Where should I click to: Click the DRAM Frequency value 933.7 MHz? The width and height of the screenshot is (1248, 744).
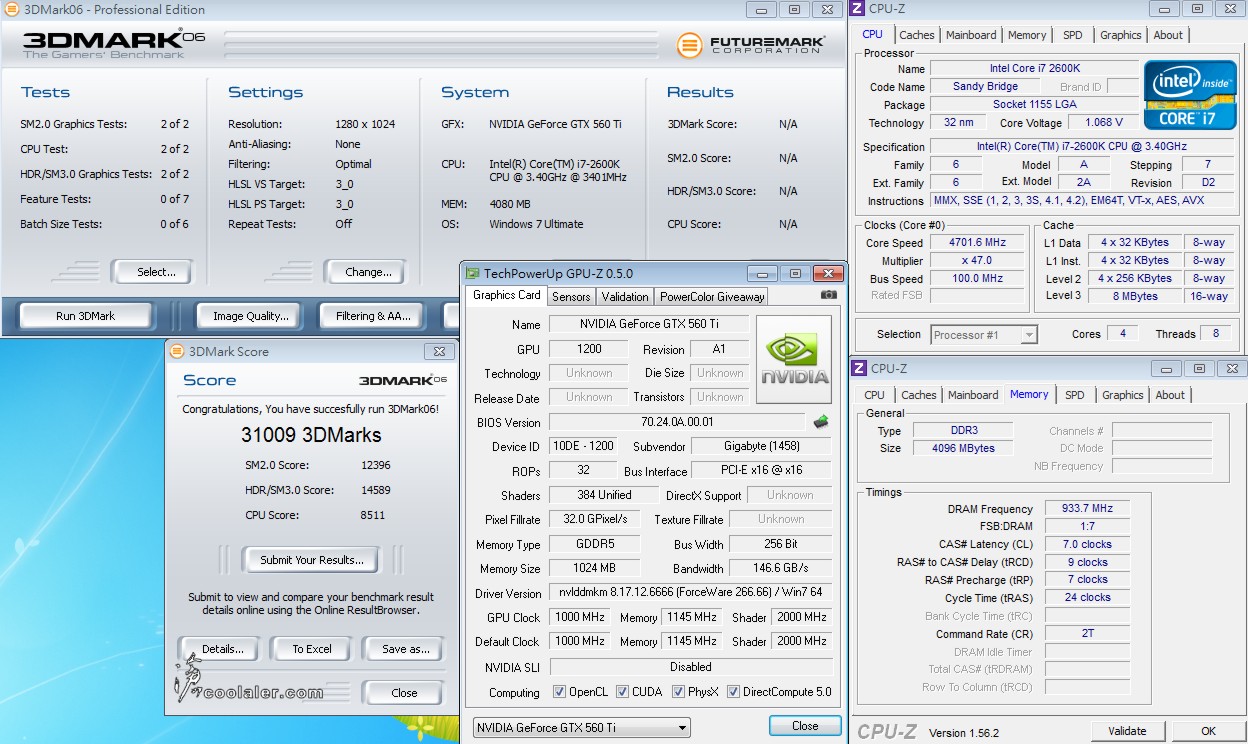coord(1087,509)
